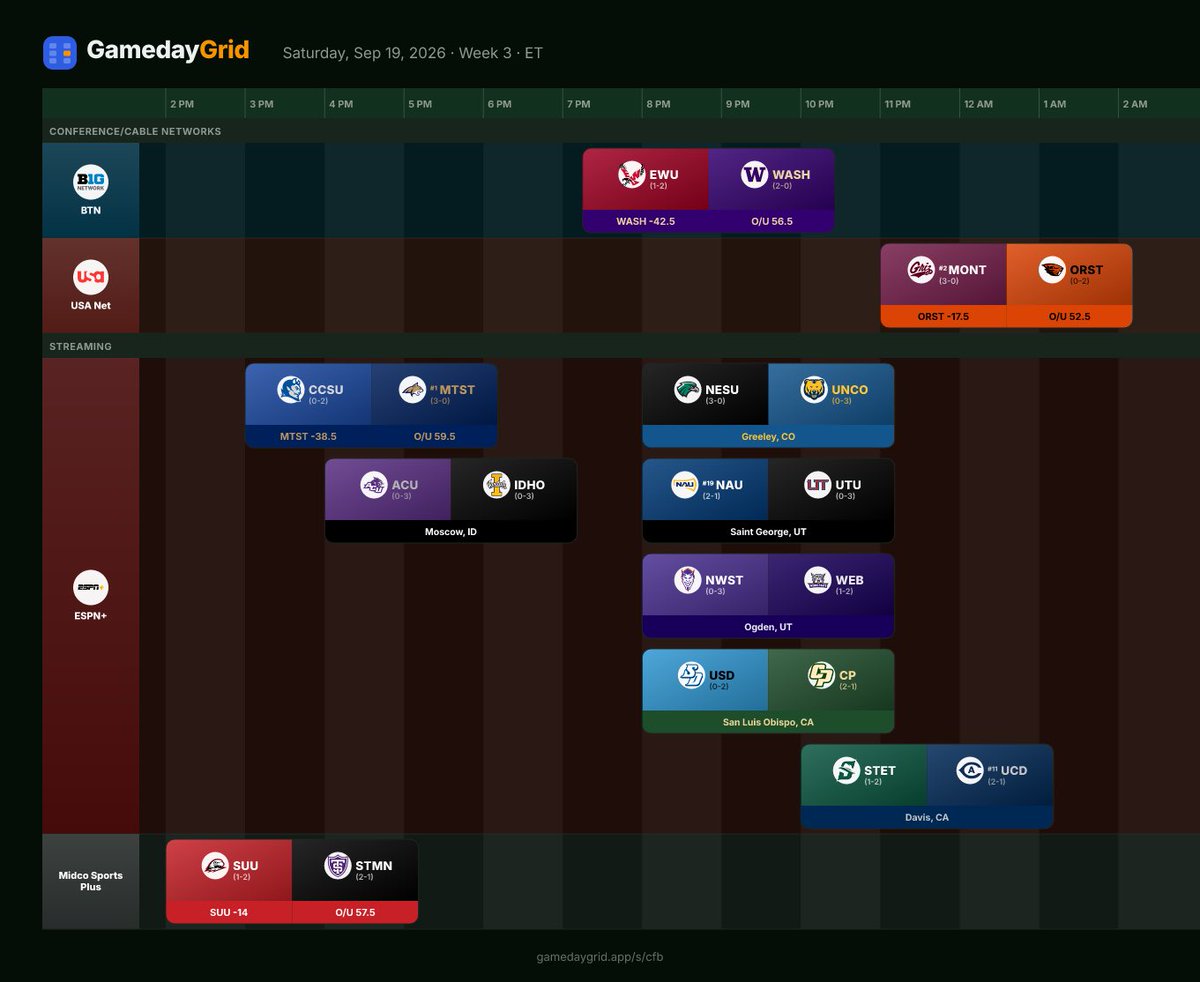Click the WASH -42.5 spread

pos(645,221)
